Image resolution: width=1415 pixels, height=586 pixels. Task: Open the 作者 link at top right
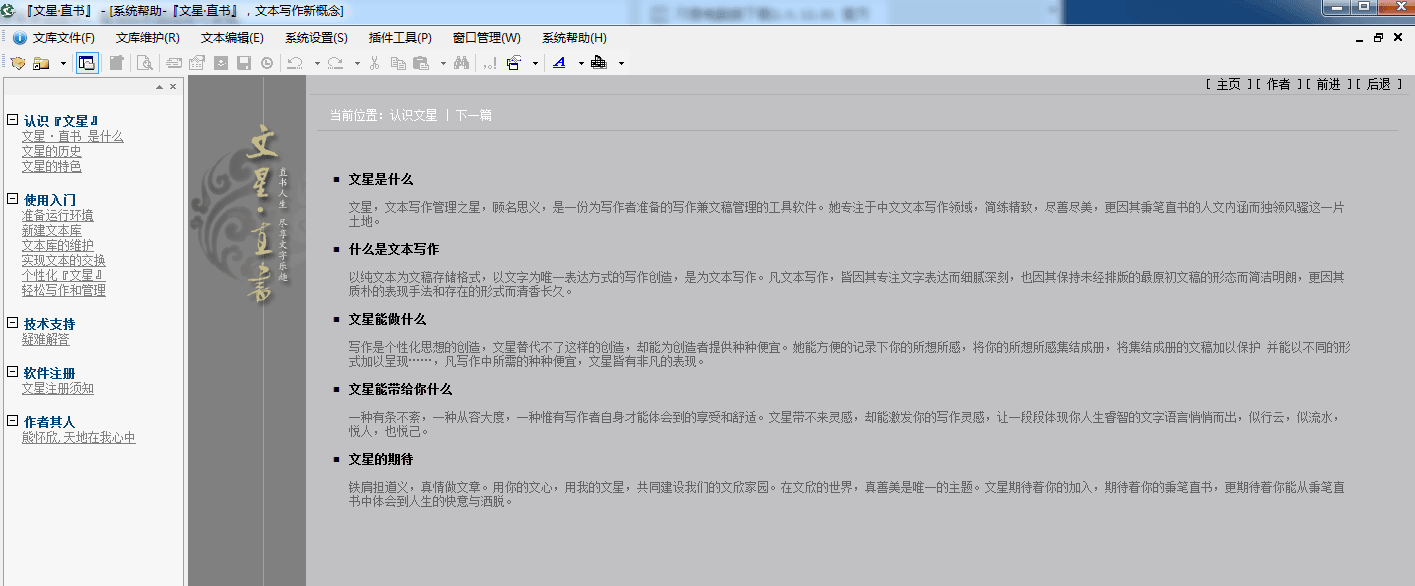(x=1278, y=85)
